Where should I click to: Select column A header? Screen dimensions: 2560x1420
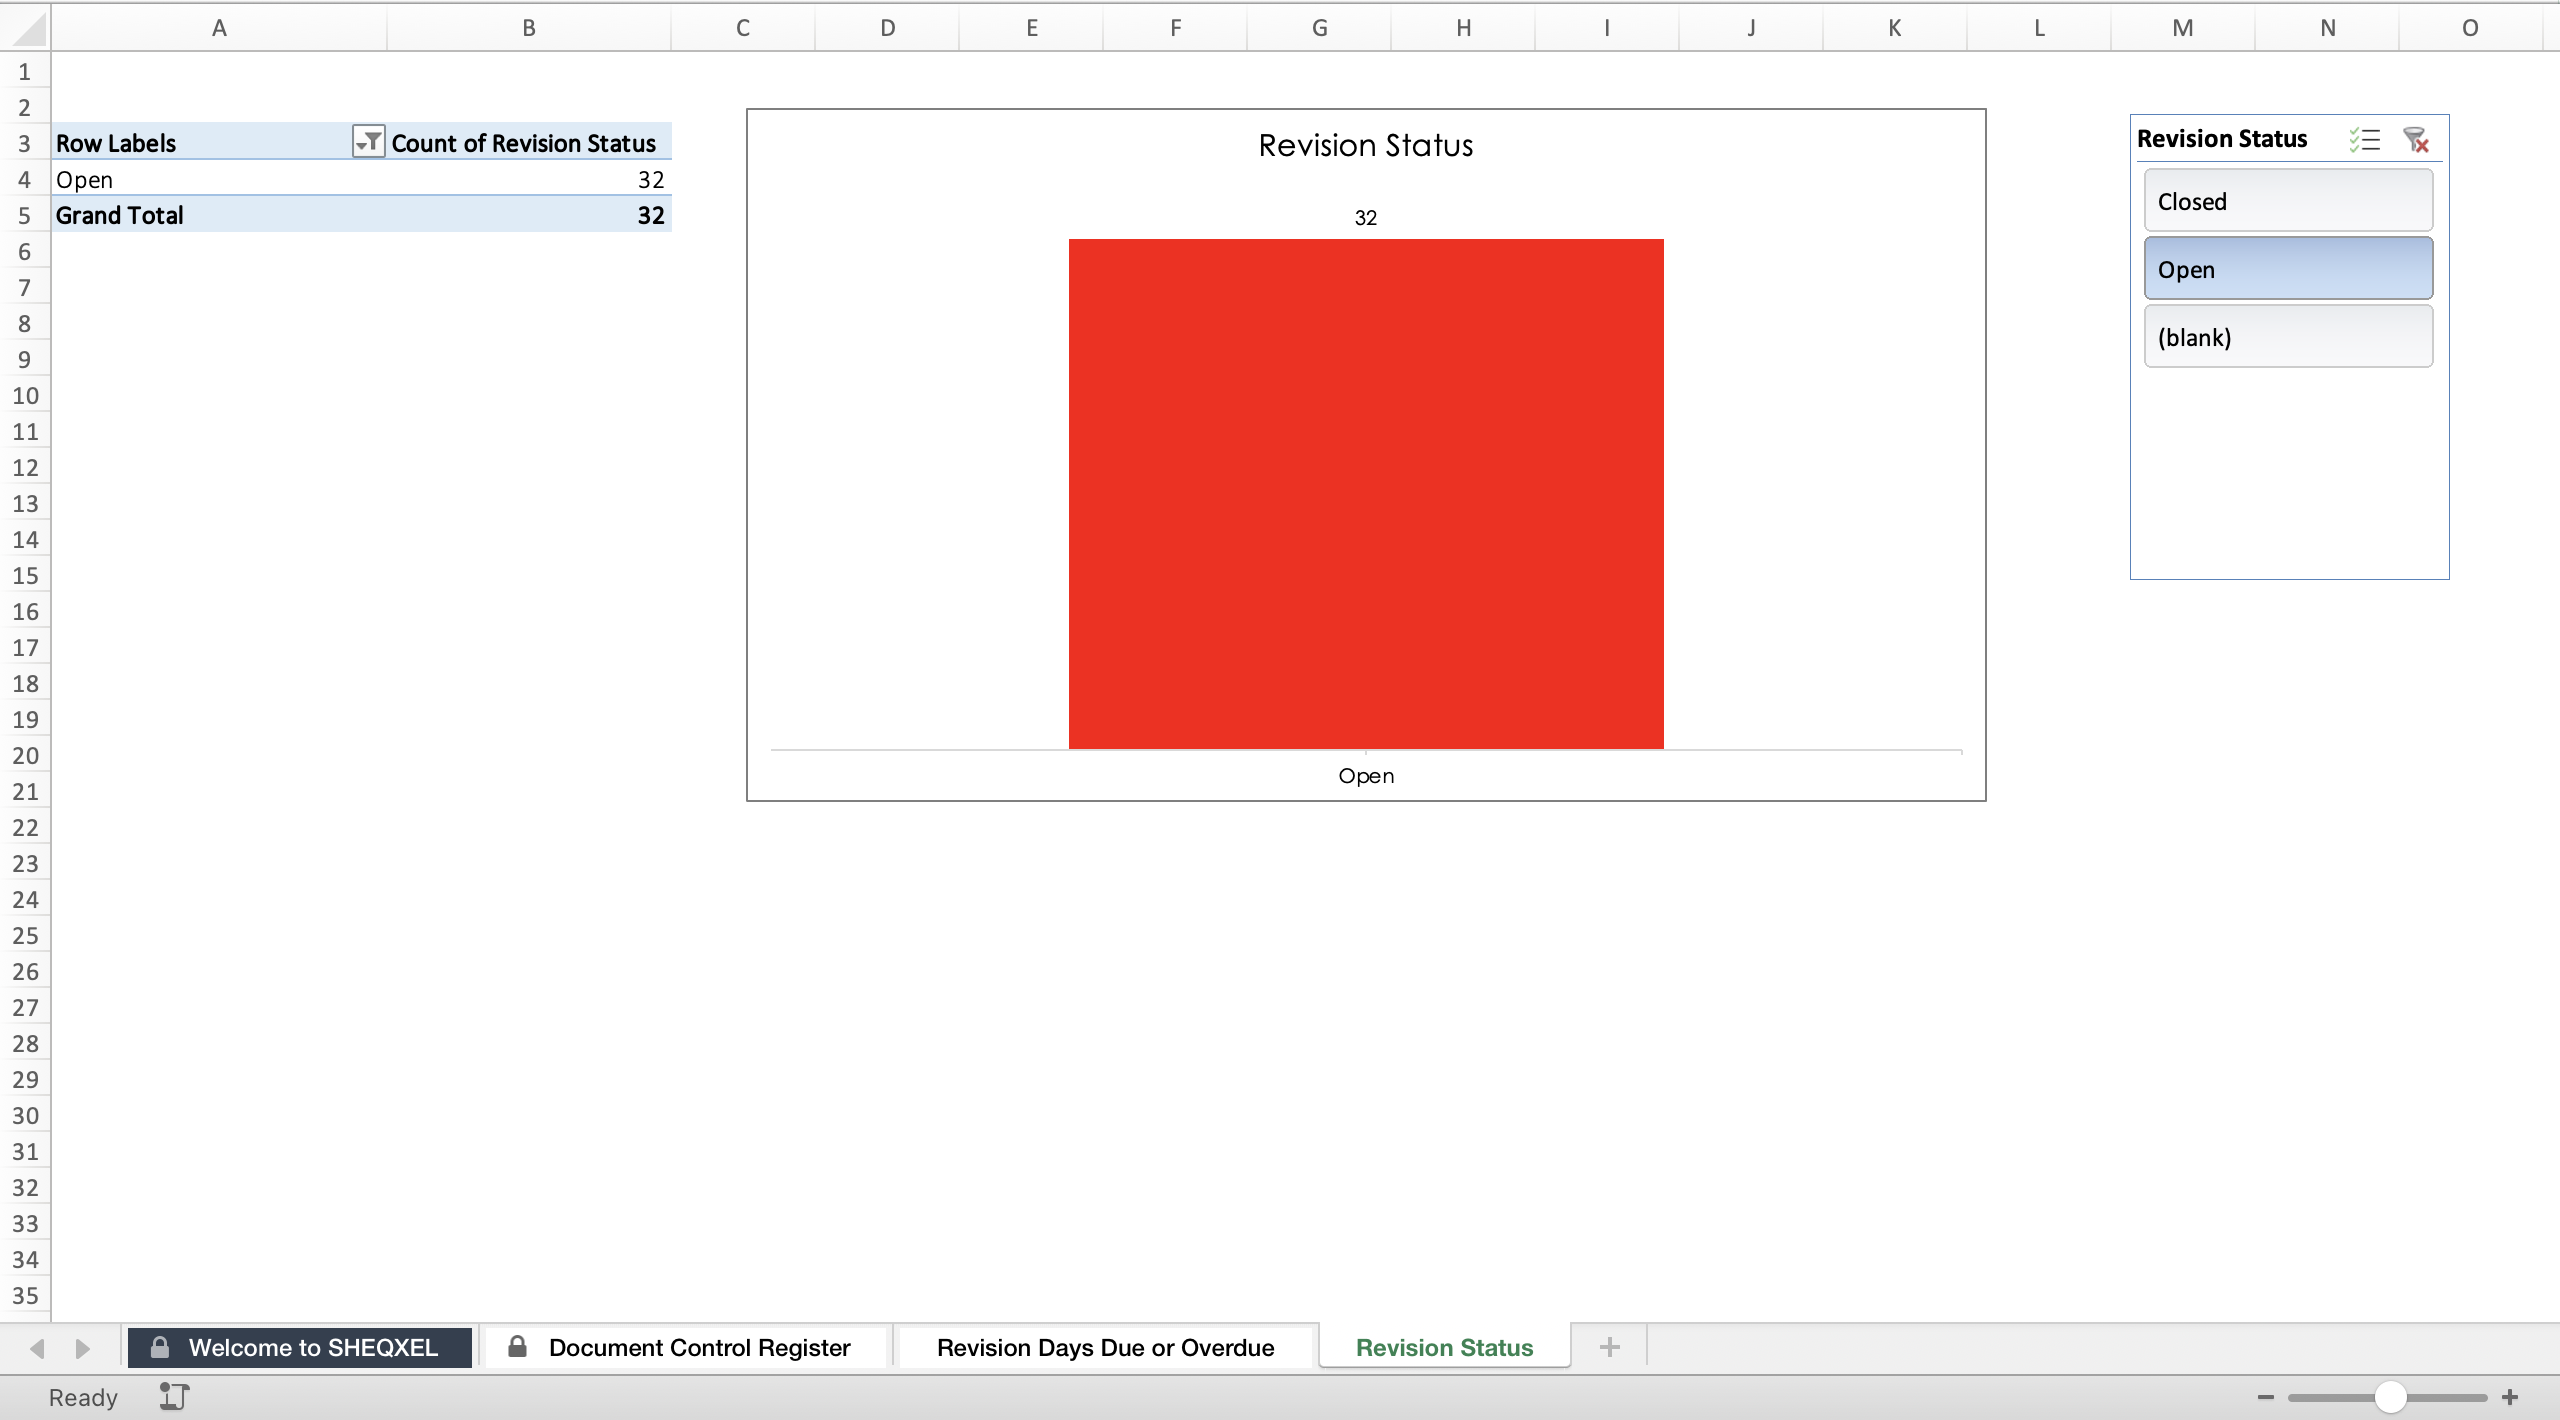(219, 28)
